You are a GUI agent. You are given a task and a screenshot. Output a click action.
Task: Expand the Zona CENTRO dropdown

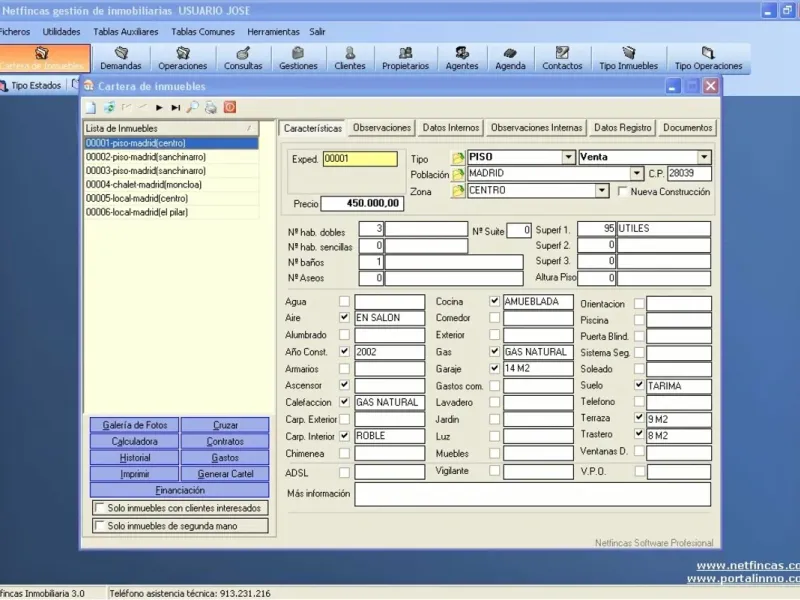coord(602,190)
